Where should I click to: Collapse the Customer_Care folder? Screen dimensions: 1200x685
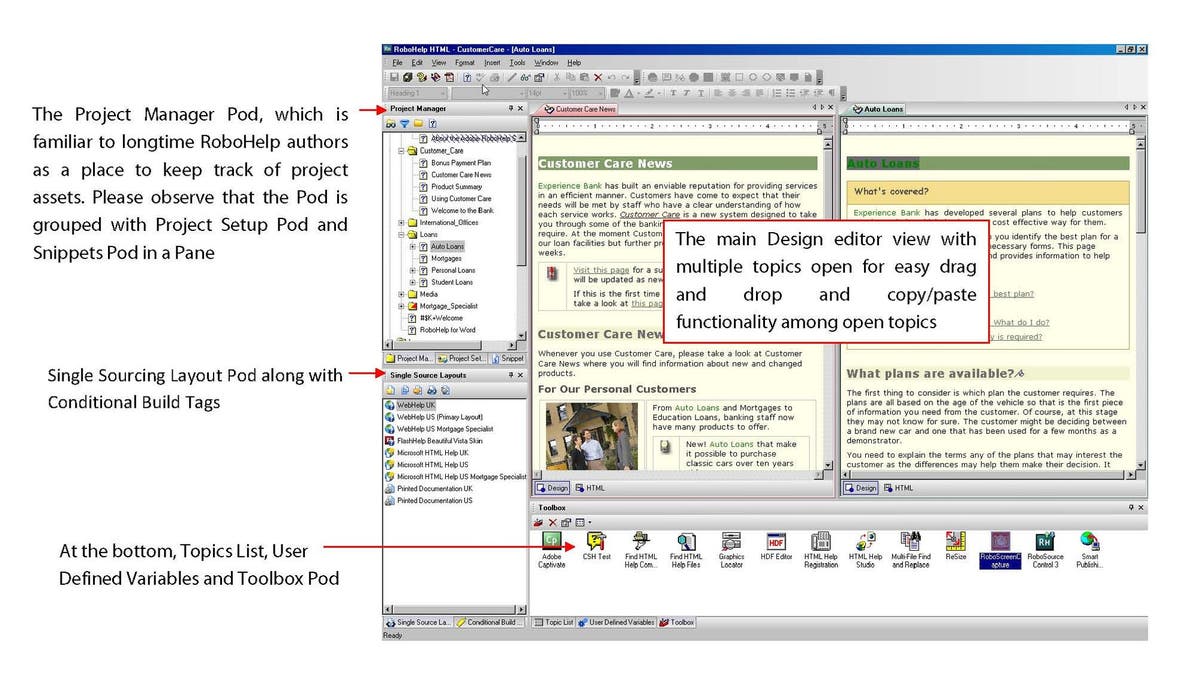399,151
